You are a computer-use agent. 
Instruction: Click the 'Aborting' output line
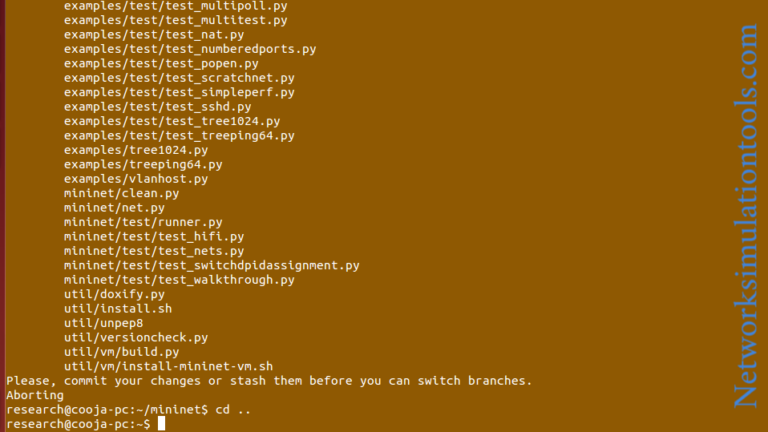[x=35, y=396]
